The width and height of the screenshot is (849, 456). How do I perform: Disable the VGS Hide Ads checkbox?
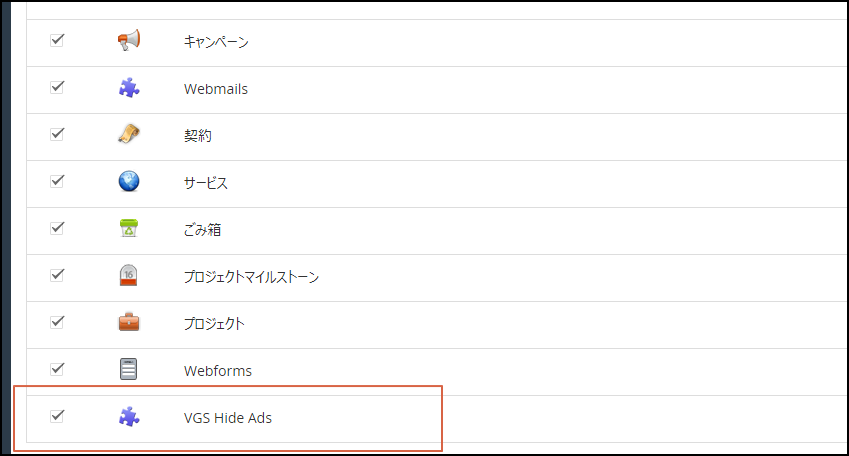(x=57, y=416)
